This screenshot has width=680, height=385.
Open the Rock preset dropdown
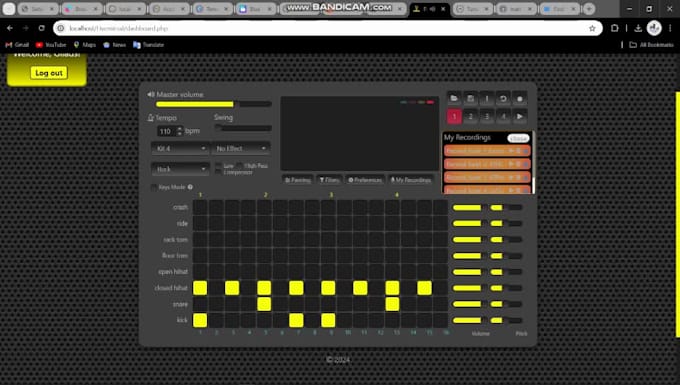tap(180, 169)
